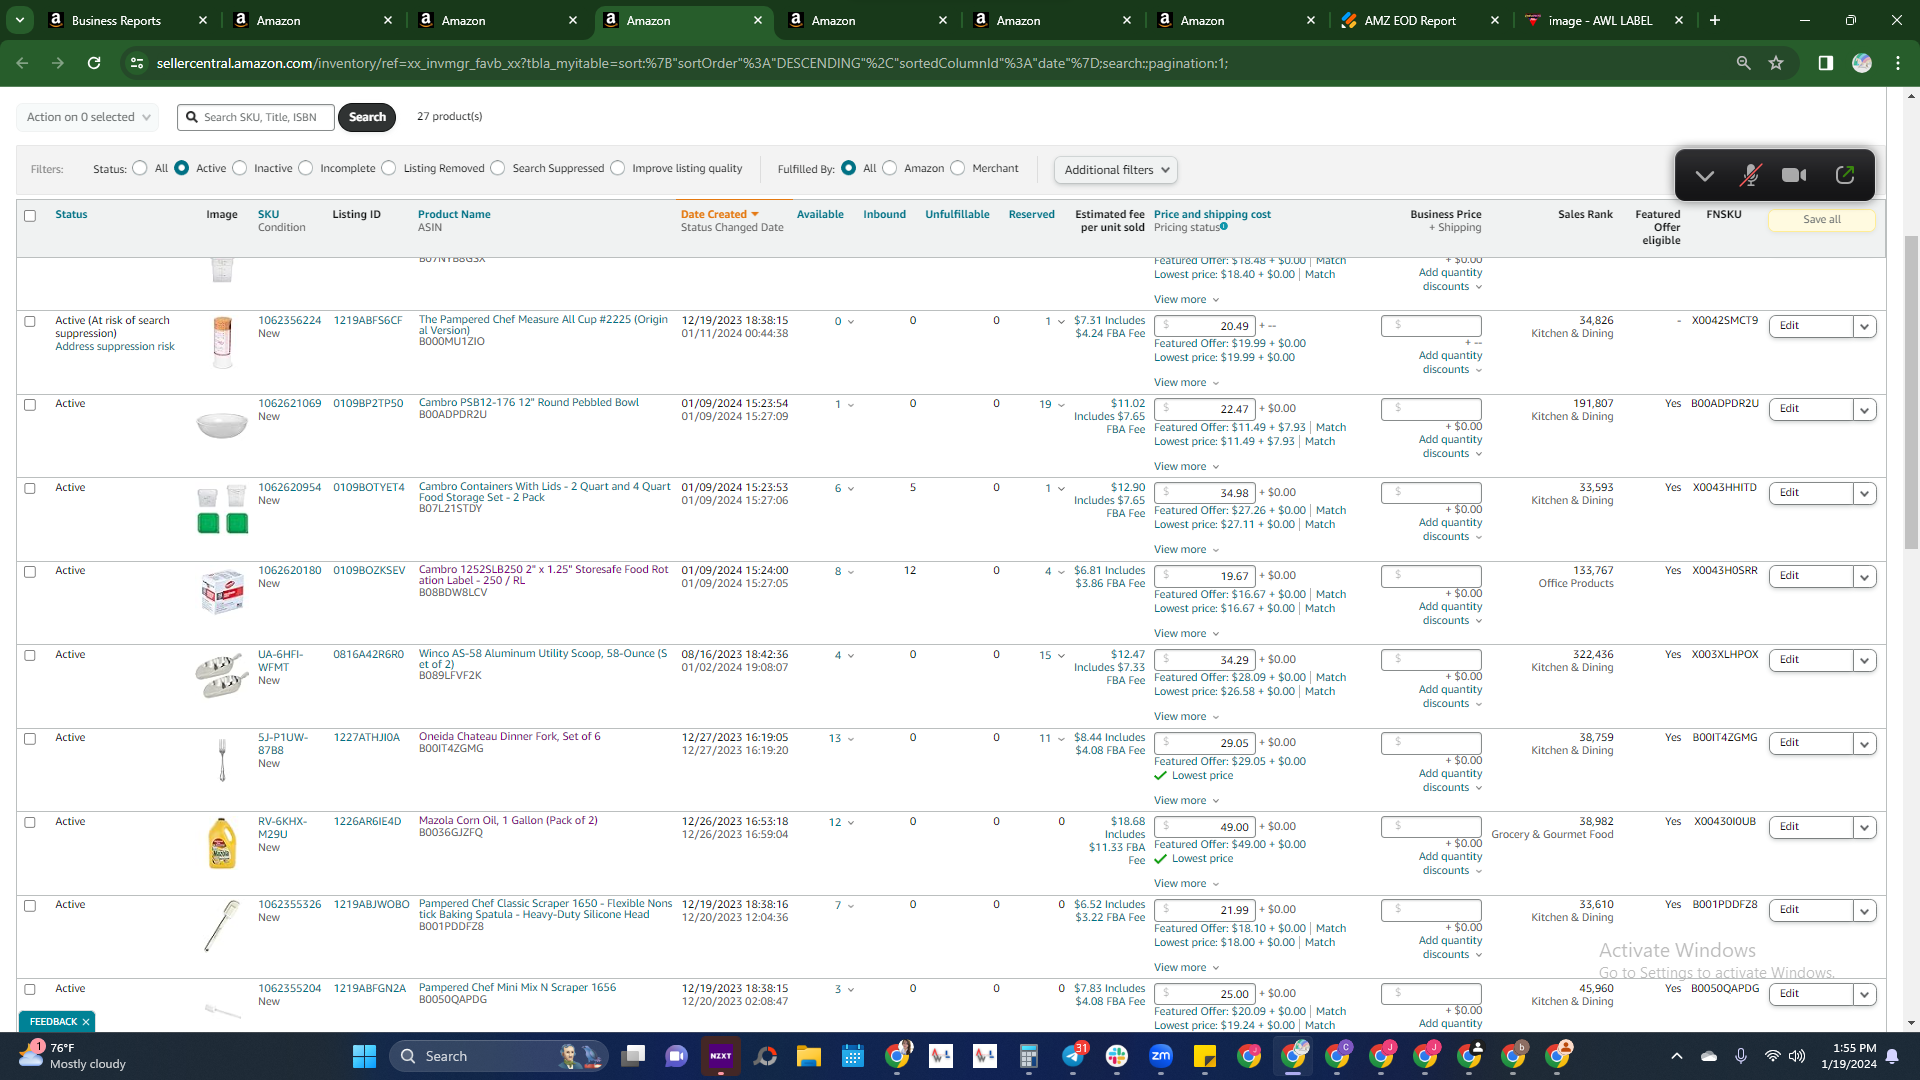Edit the Cambro Containers With Lids listing
Viewport: 1920px width, 1080px height.
pyautogui.click(x=1811, y=493)
